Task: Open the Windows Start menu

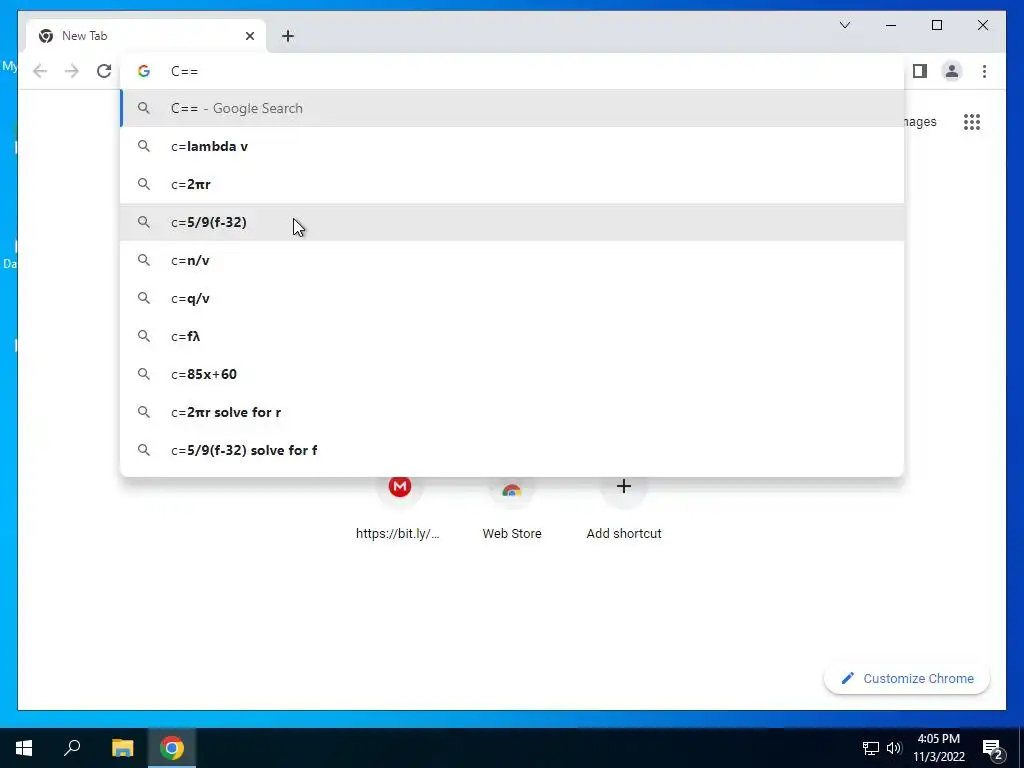Action: click(x=24, y=748)
